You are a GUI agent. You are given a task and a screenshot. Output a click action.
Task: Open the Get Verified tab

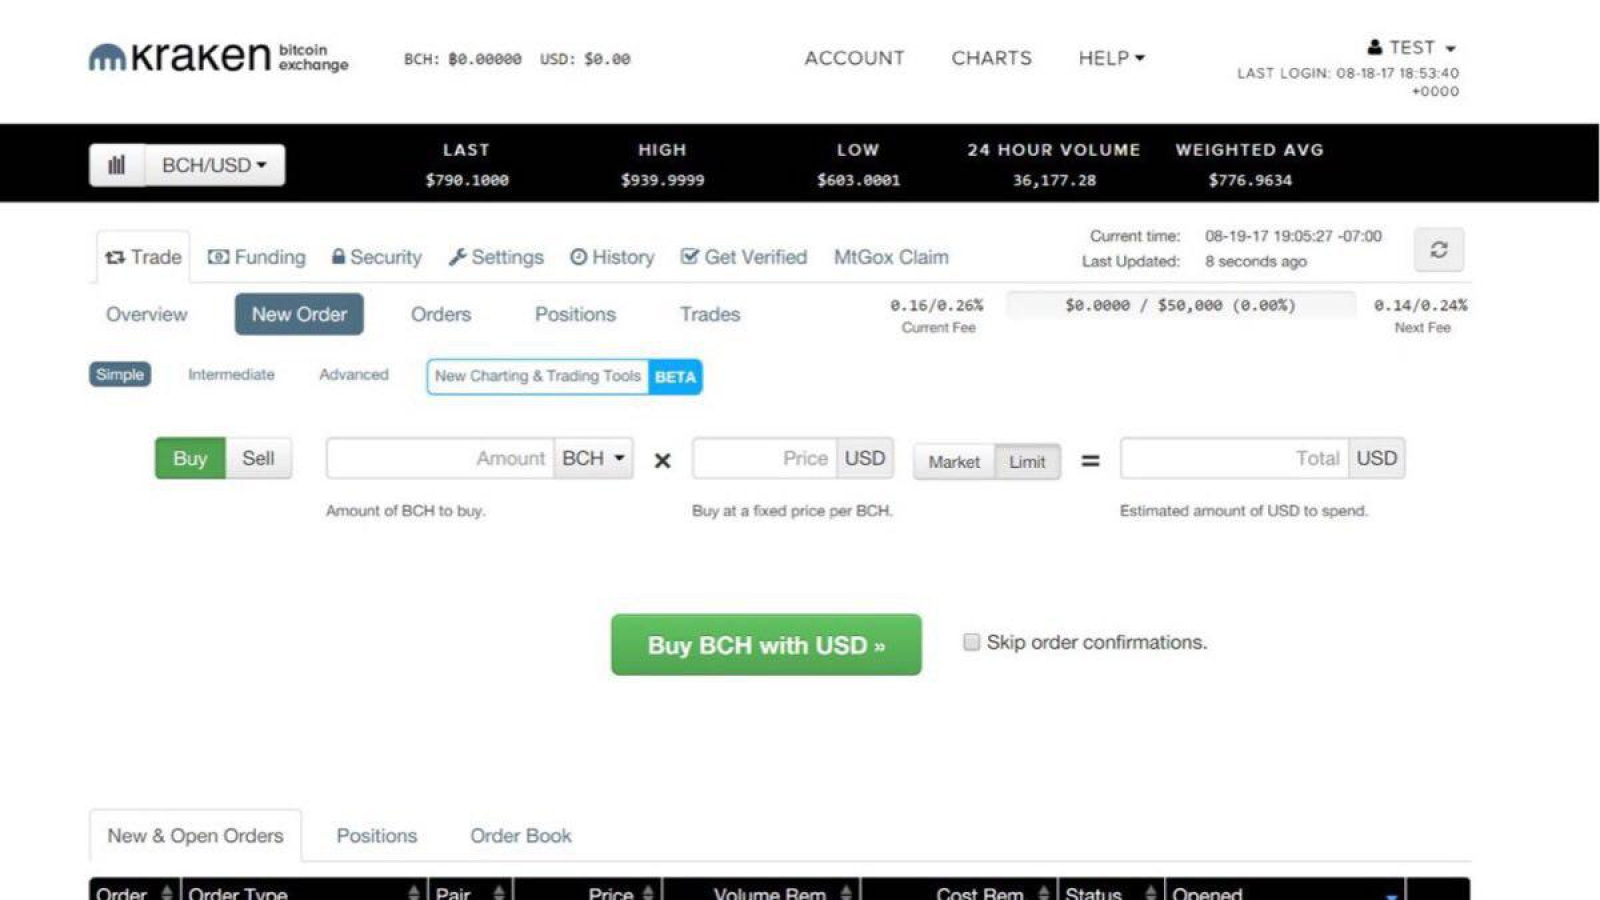[744, 257]
